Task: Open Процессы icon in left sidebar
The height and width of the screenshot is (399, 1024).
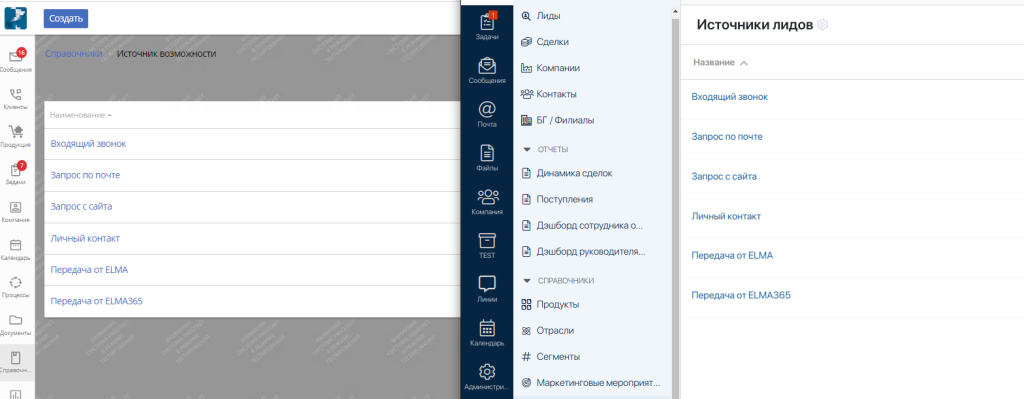Action: (x=16, y=287)
